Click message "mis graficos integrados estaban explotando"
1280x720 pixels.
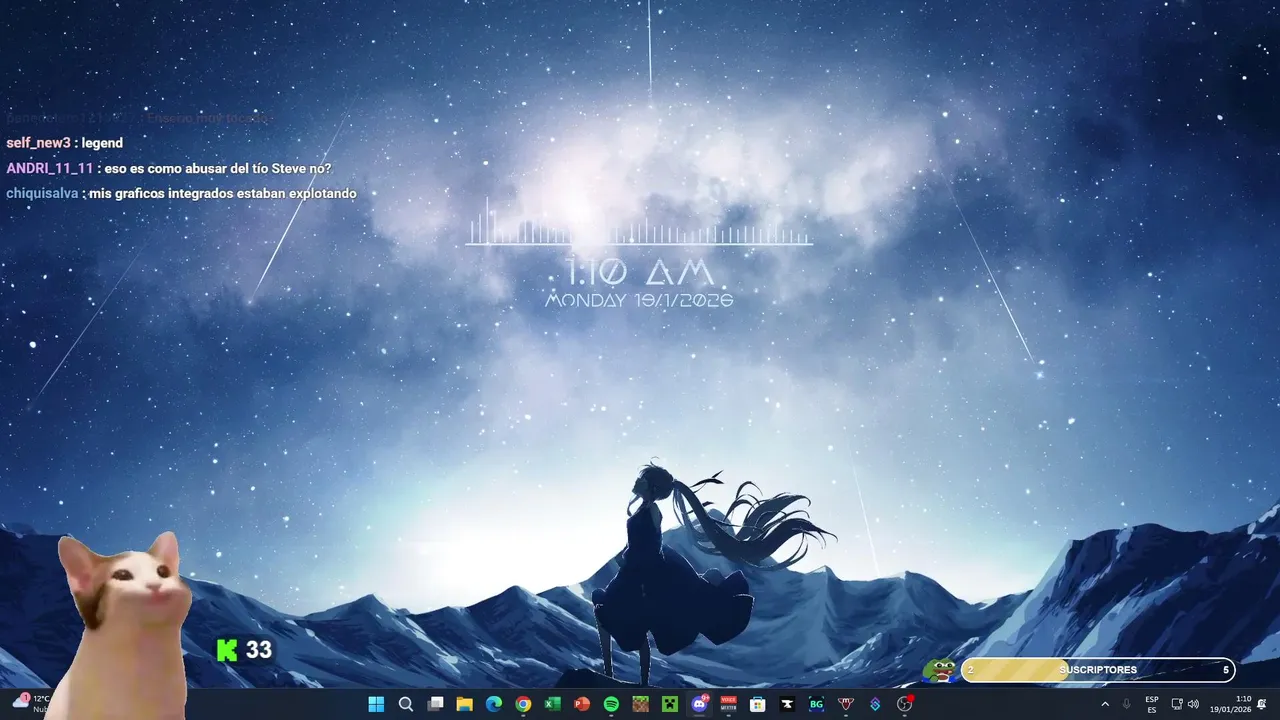tap(222, 193)
